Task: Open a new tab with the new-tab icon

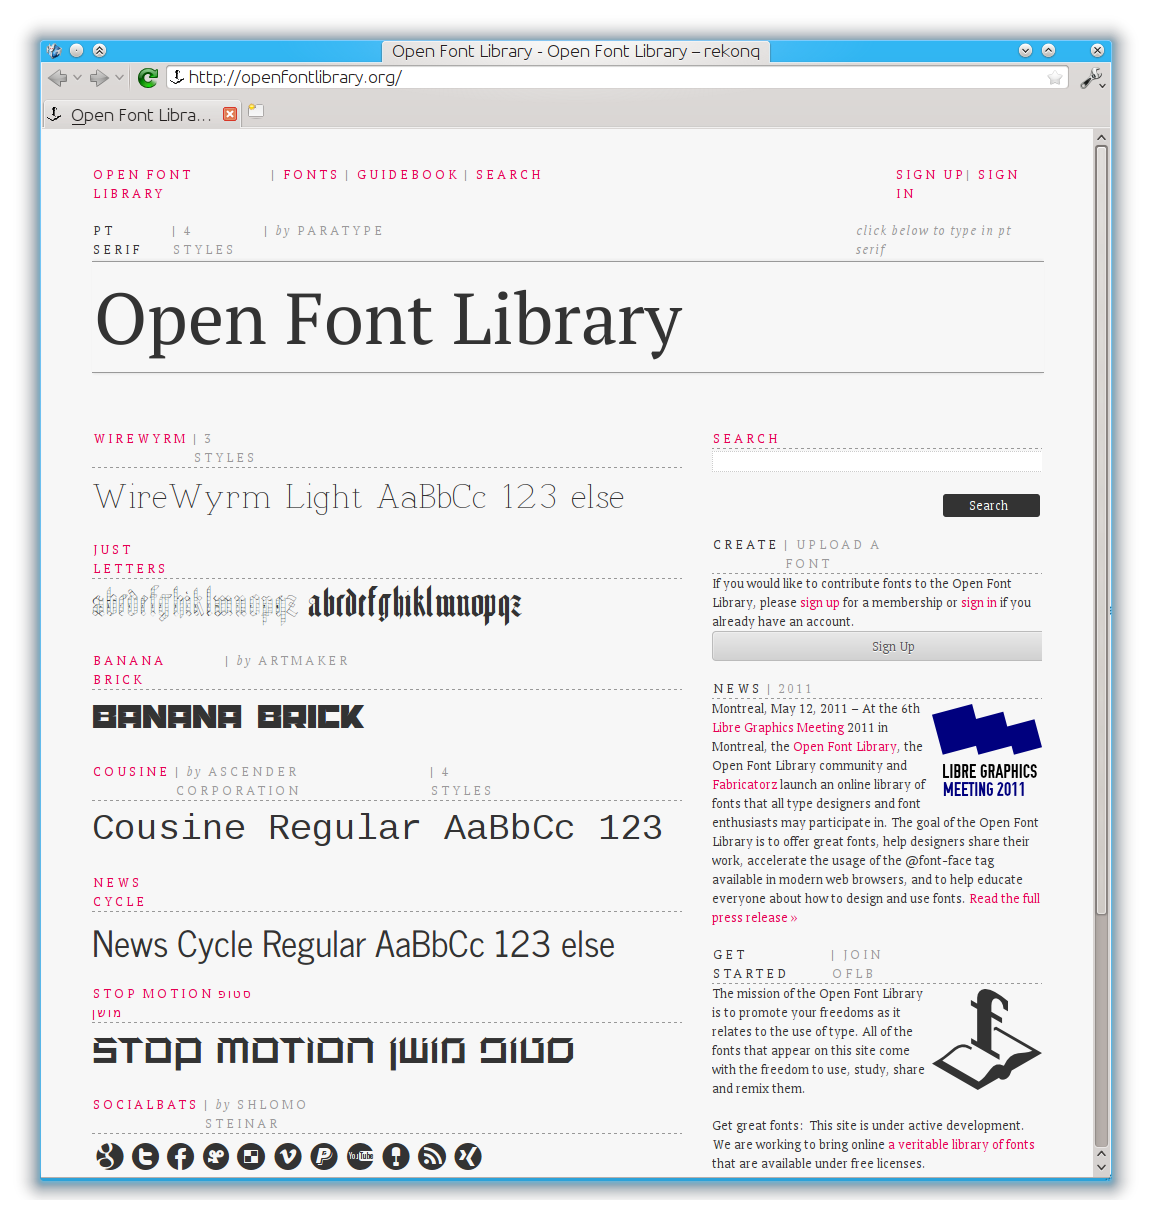Action: pyautogui.click(x=256, y=111)
